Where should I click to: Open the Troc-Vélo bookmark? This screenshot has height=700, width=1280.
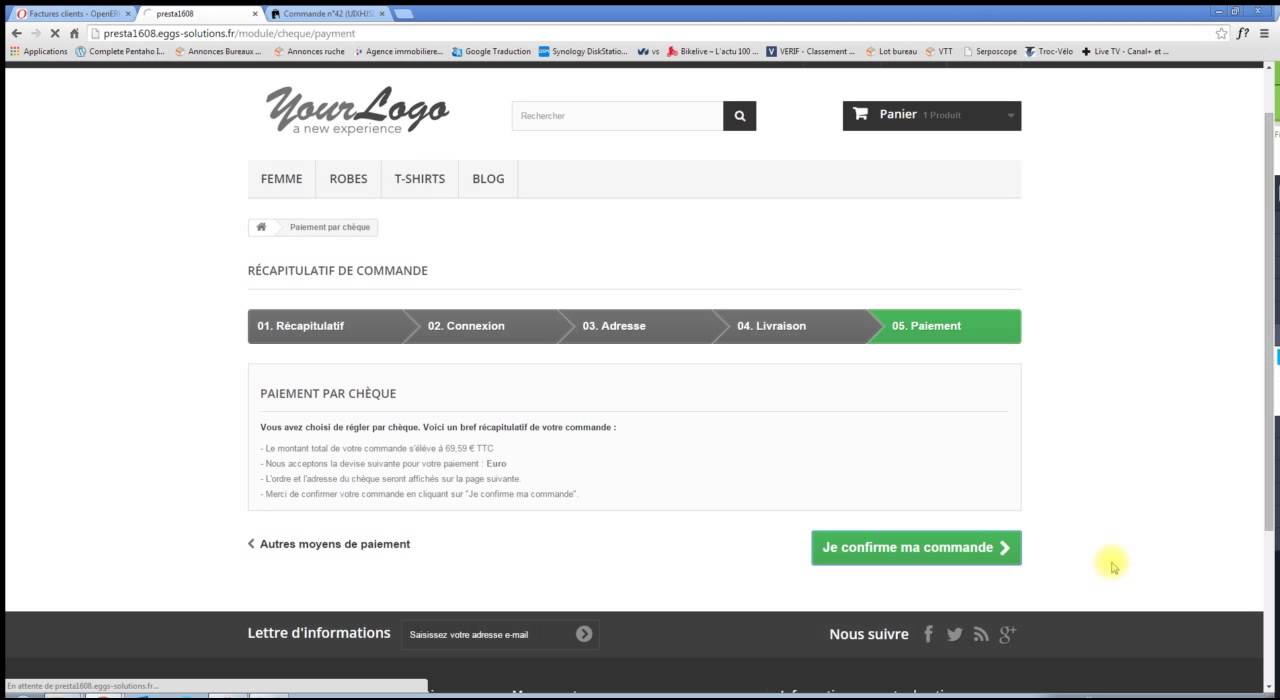tap(1048, 51)
